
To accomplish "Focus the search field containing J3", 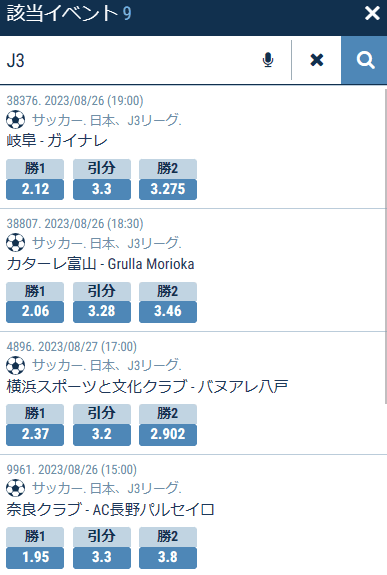I will 128,60.
